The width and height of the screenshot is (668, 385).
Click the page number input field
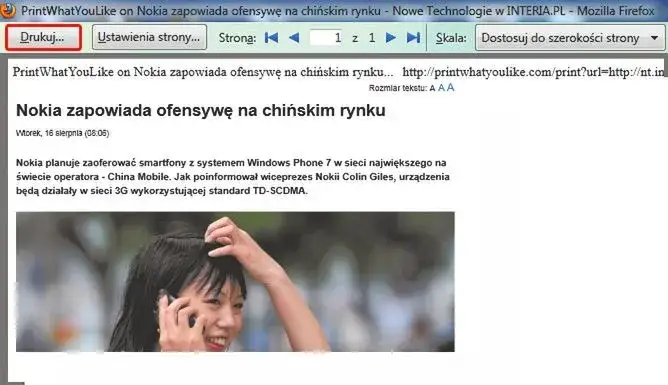click(326, 38)
